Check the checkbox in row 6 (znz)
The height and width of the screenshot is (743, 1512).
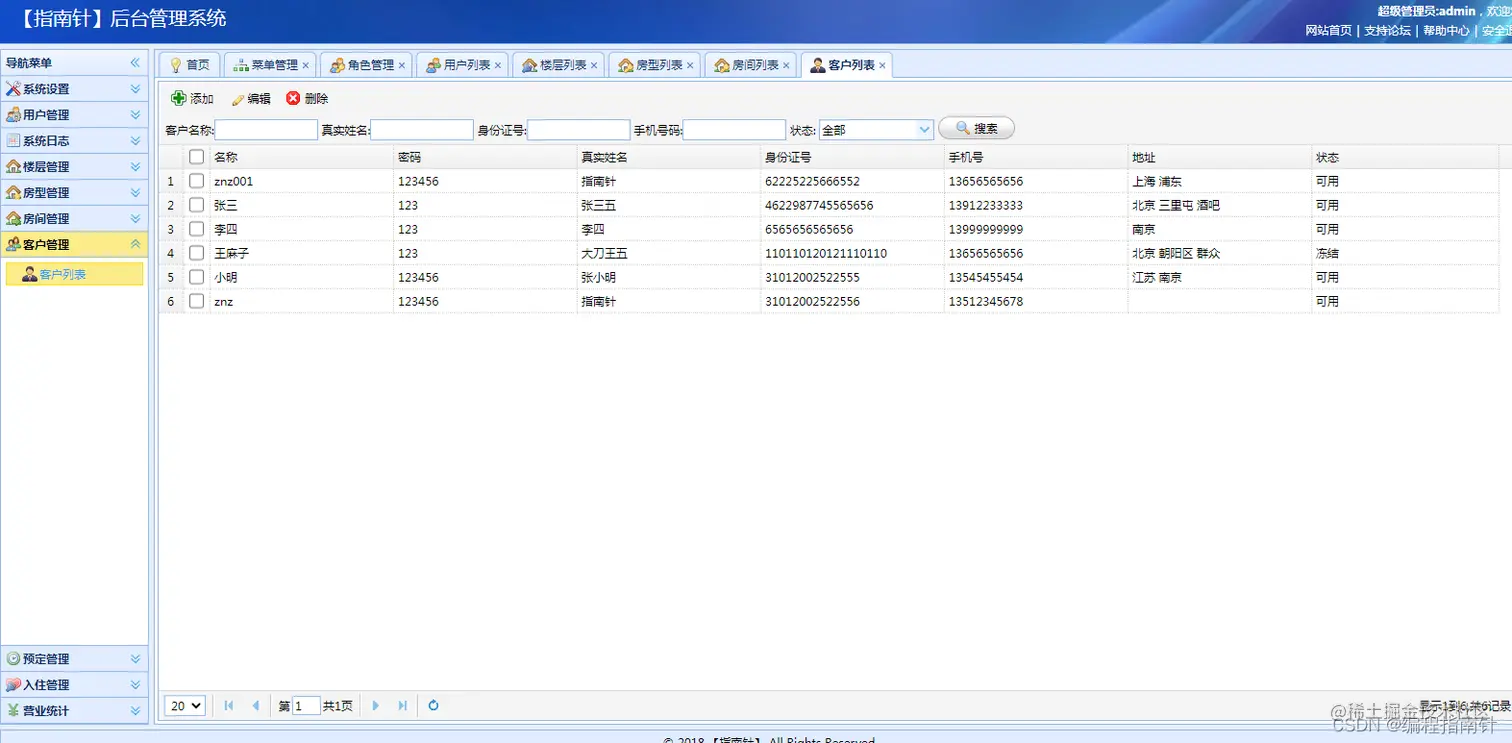click(x=197, y=301)
